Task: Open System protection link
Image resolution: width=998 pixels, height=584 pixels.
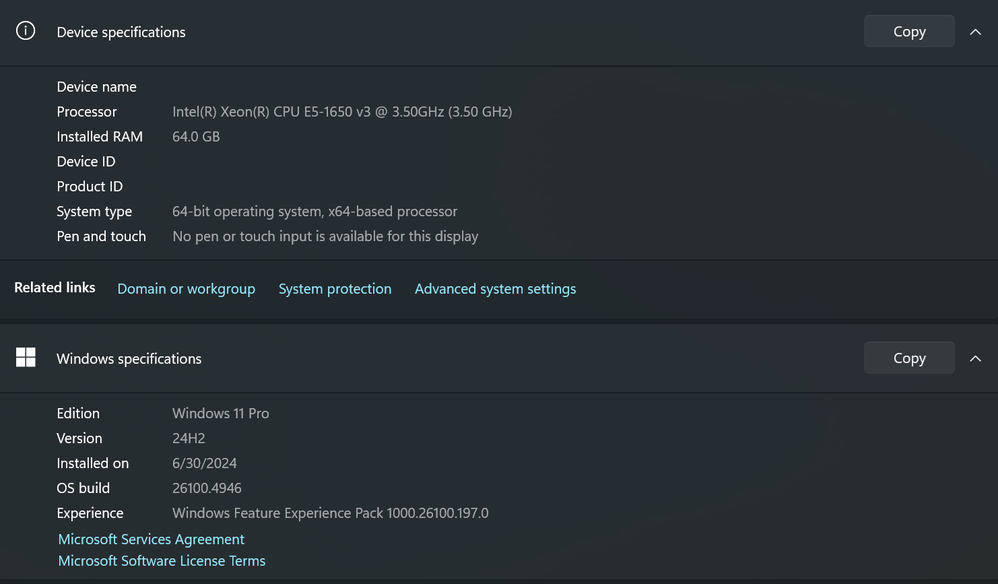Action: tap(335, 289)
